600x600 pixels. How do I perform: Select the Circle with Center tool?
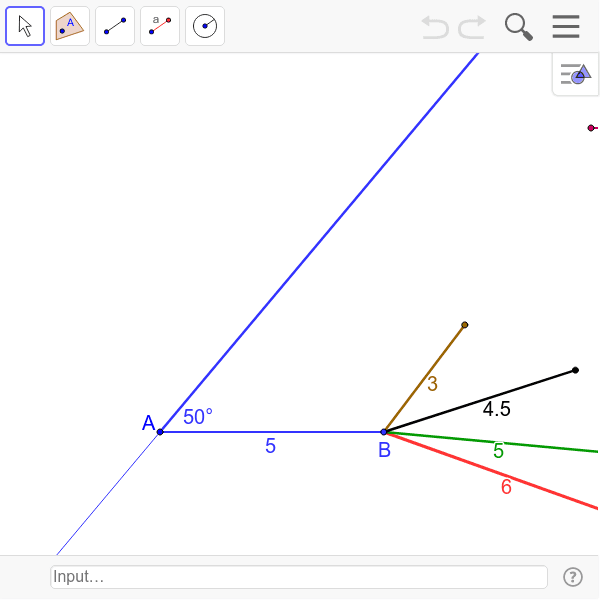pyautogui.click(x=205, y=26)
